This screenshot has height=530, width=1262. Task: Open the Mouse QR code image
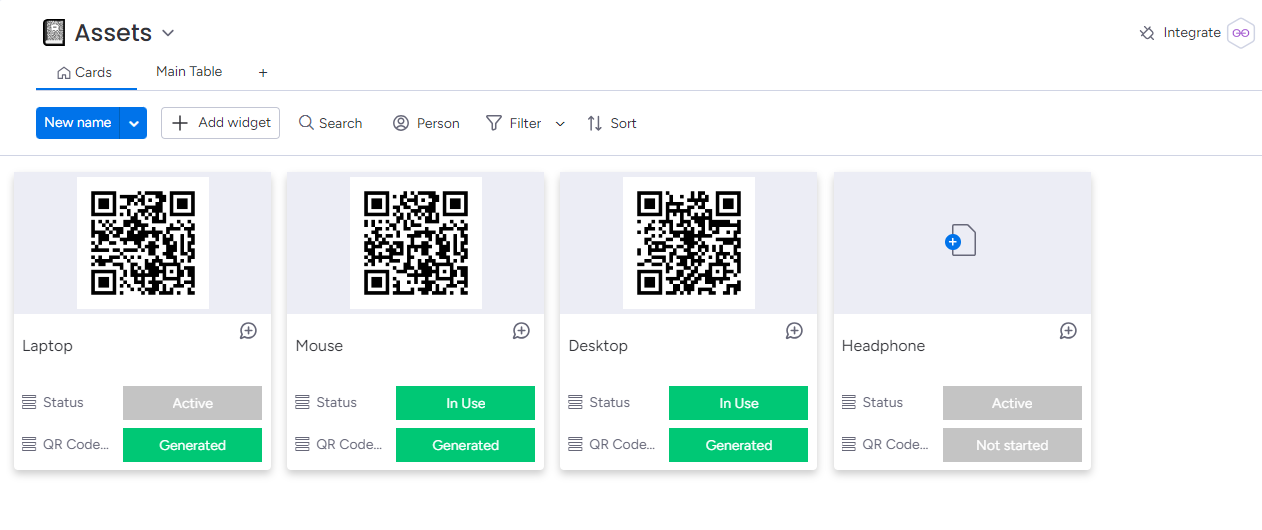pos(416,243)
